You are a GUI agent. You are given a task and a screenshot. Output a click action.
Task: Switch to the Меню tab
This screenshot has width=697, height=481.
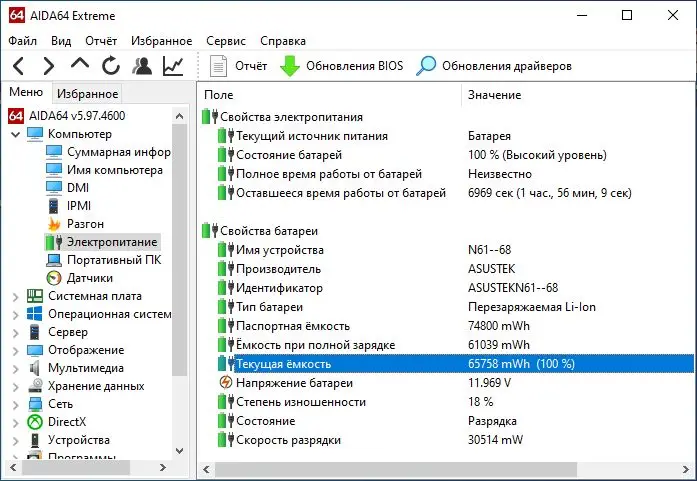tap(26, 92)
